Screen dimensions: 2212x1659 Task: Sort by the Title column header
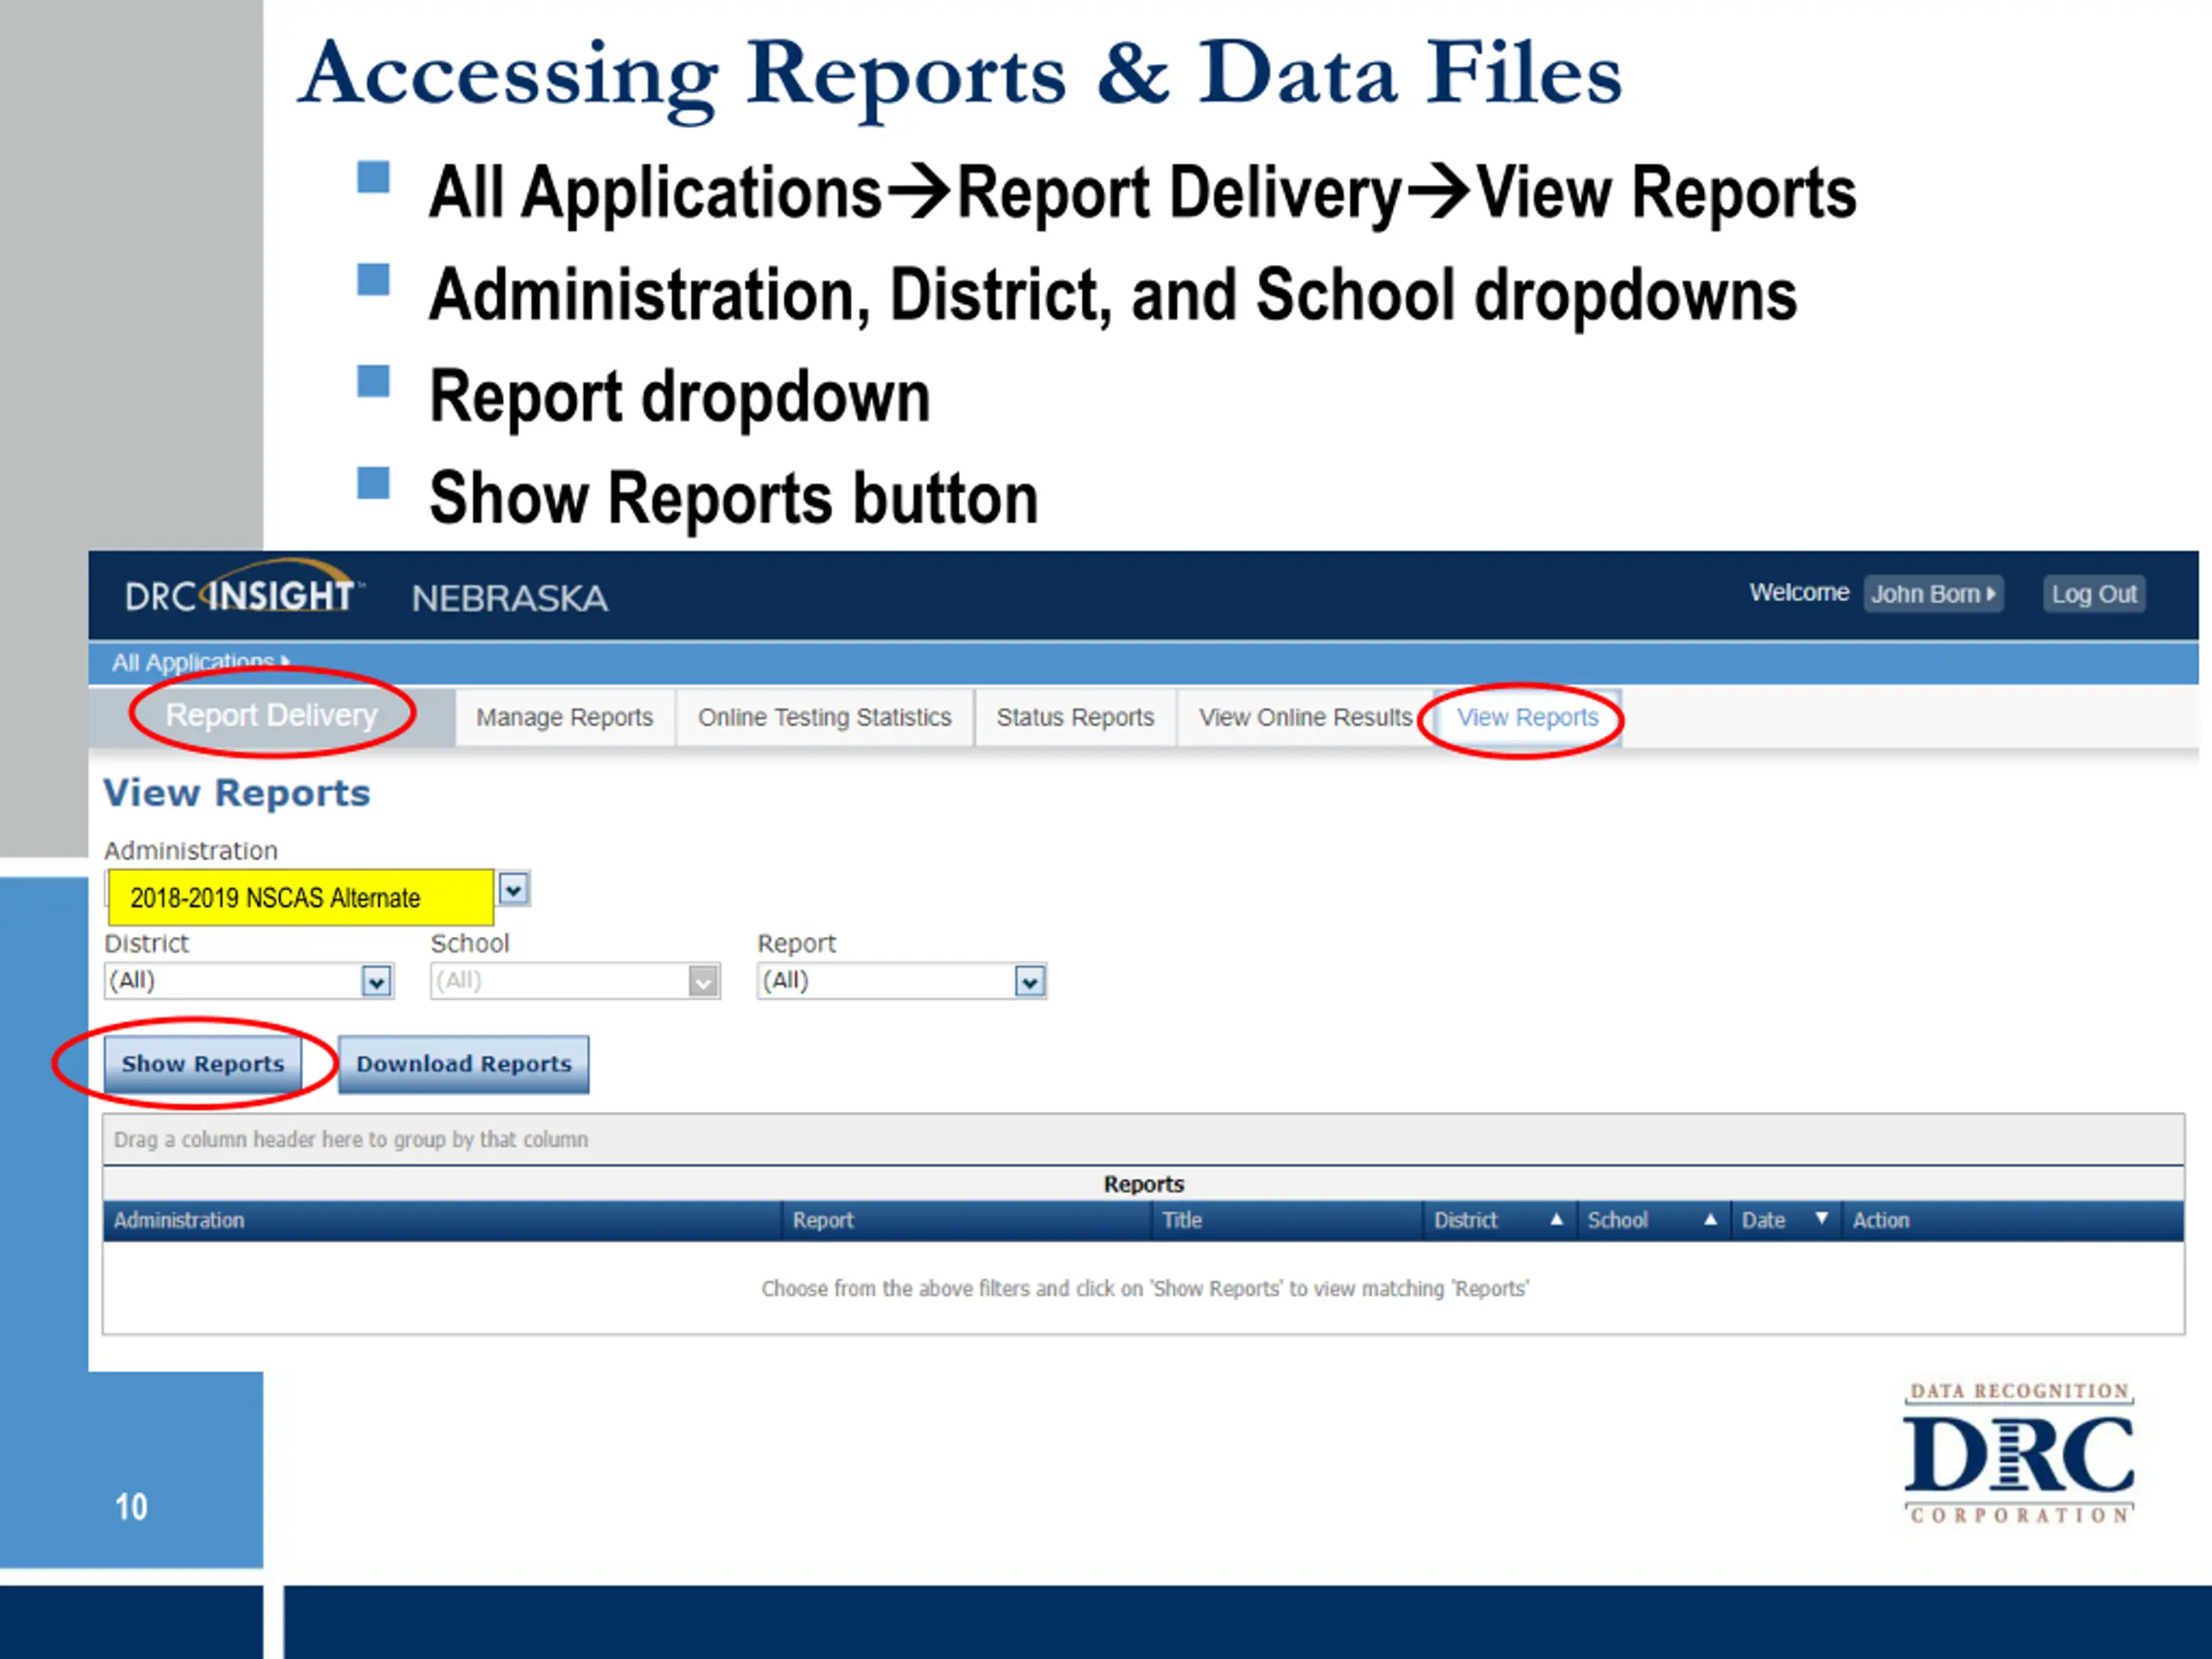point(1287,1221)
